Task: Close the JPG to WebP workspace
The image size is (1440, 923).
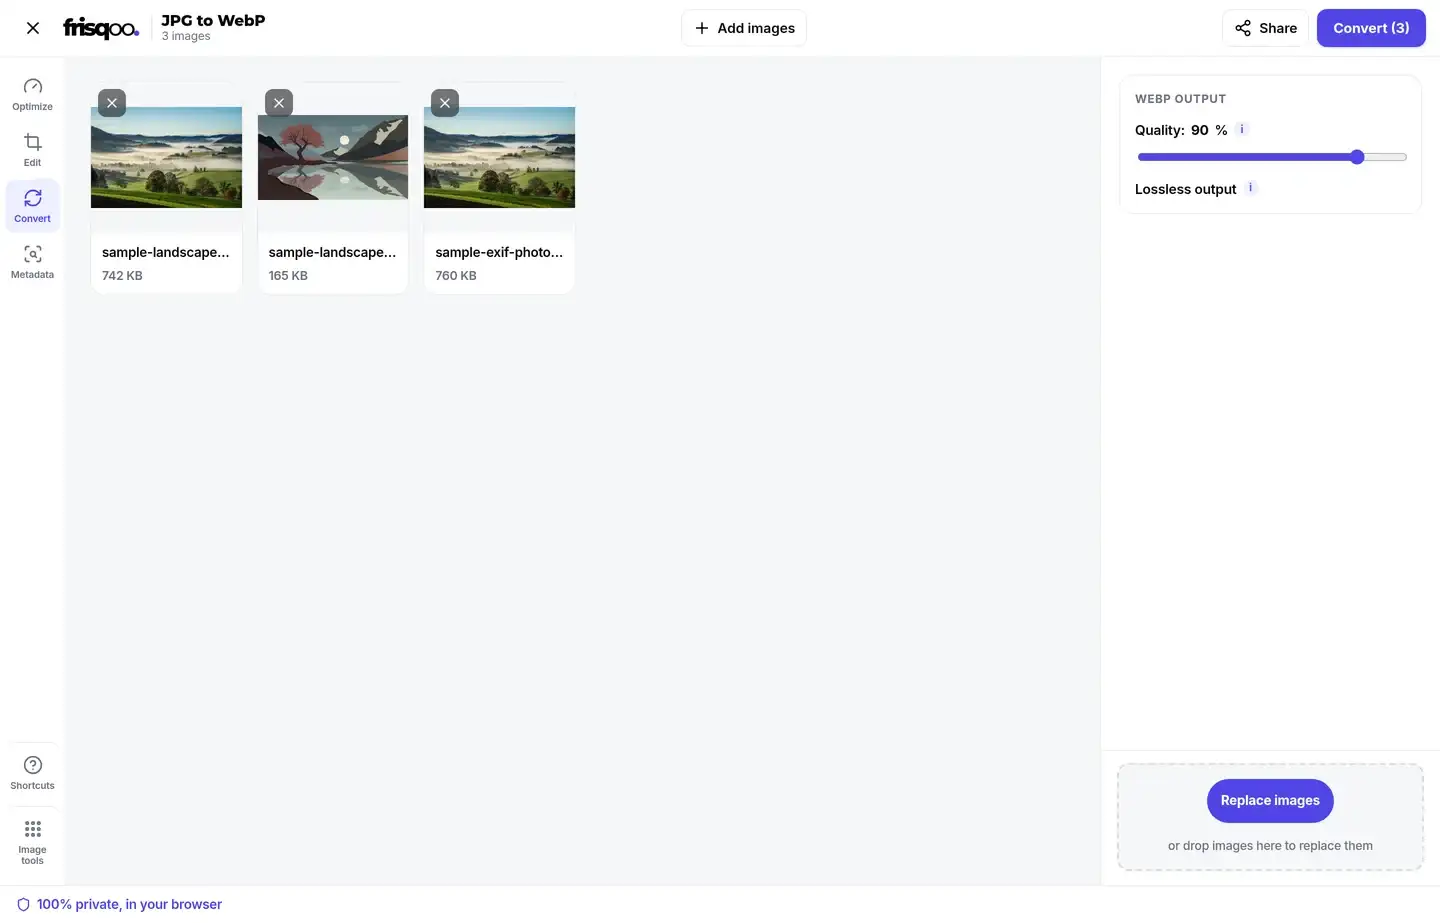Action: pyautogui.click(x=33, y=28)
